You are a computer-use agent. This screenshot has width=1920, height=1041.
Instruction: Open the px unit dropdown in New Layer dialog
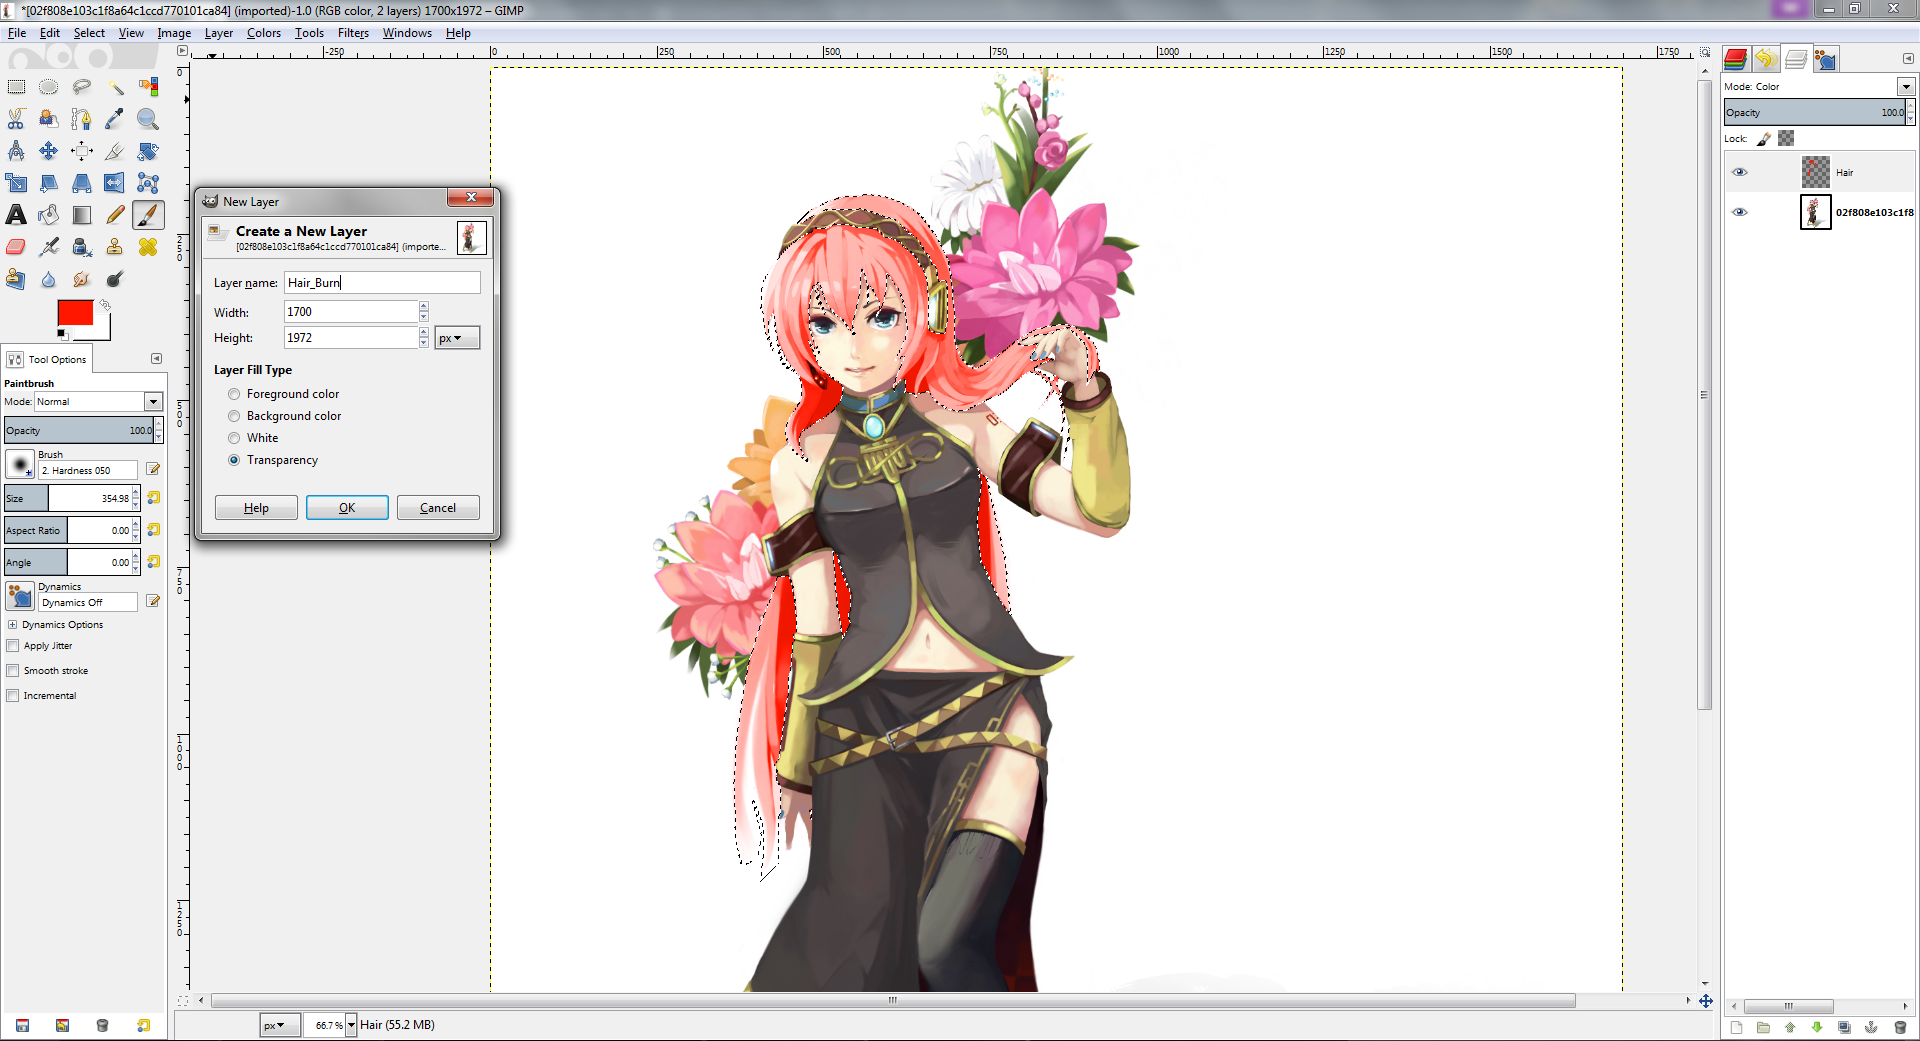pyautogui.click(x=457, y=338)
